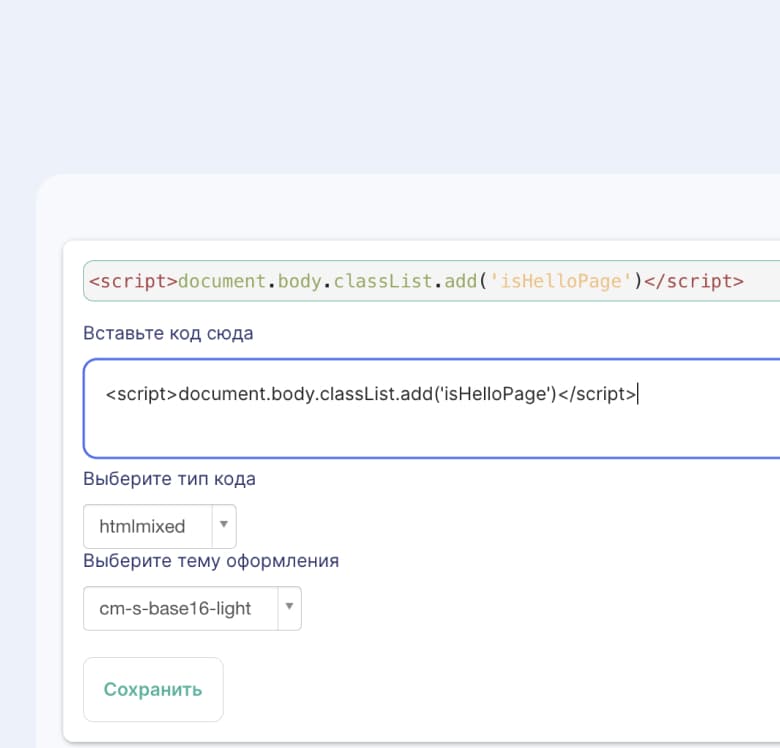
Task: Click the Сохранить button
Action: pos(153,689)
